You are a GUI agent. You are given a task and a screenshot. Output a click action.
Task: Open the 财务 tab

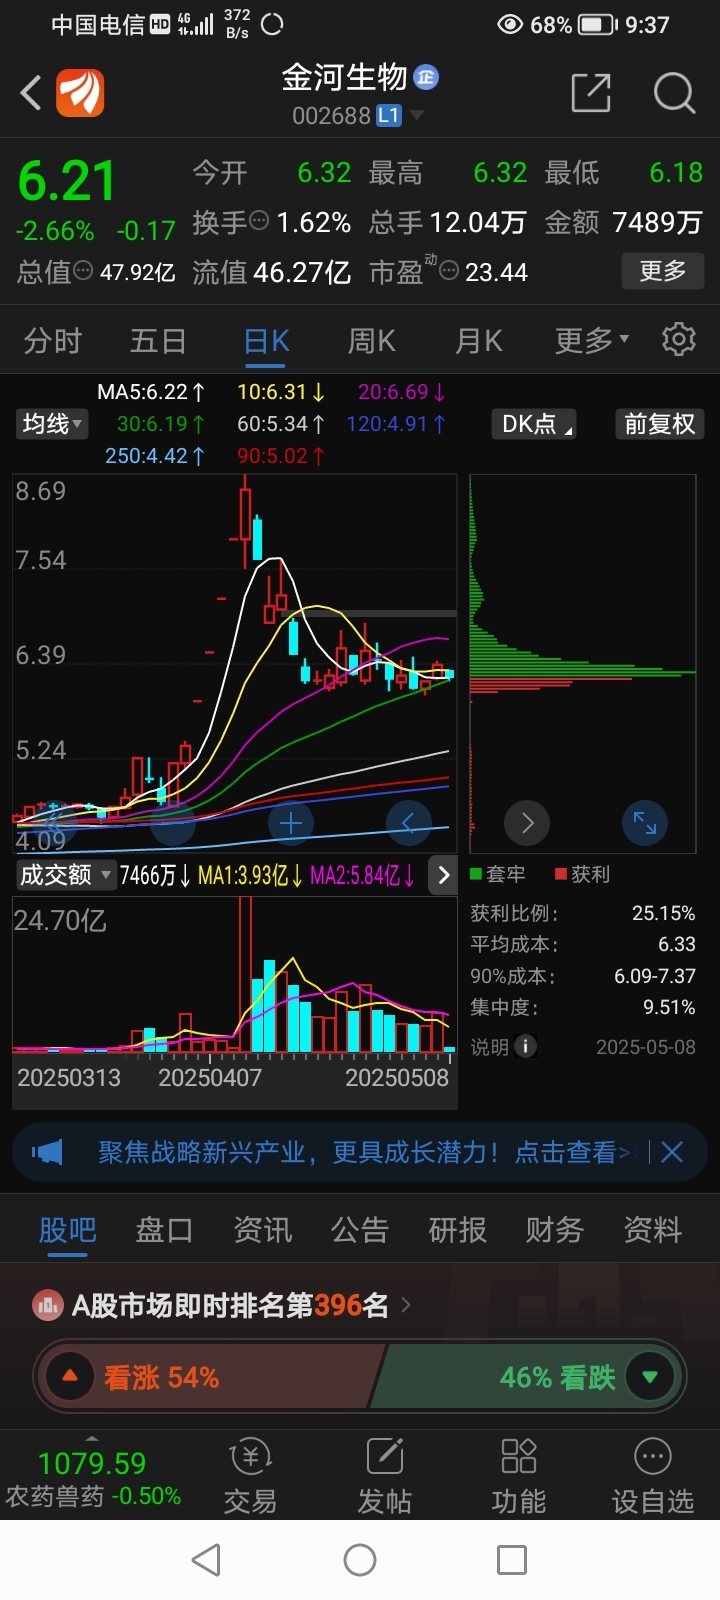click(555, 1230)
